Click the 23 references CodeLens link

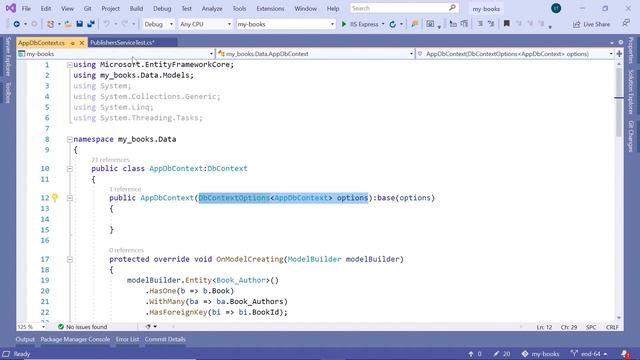point(110,160)
